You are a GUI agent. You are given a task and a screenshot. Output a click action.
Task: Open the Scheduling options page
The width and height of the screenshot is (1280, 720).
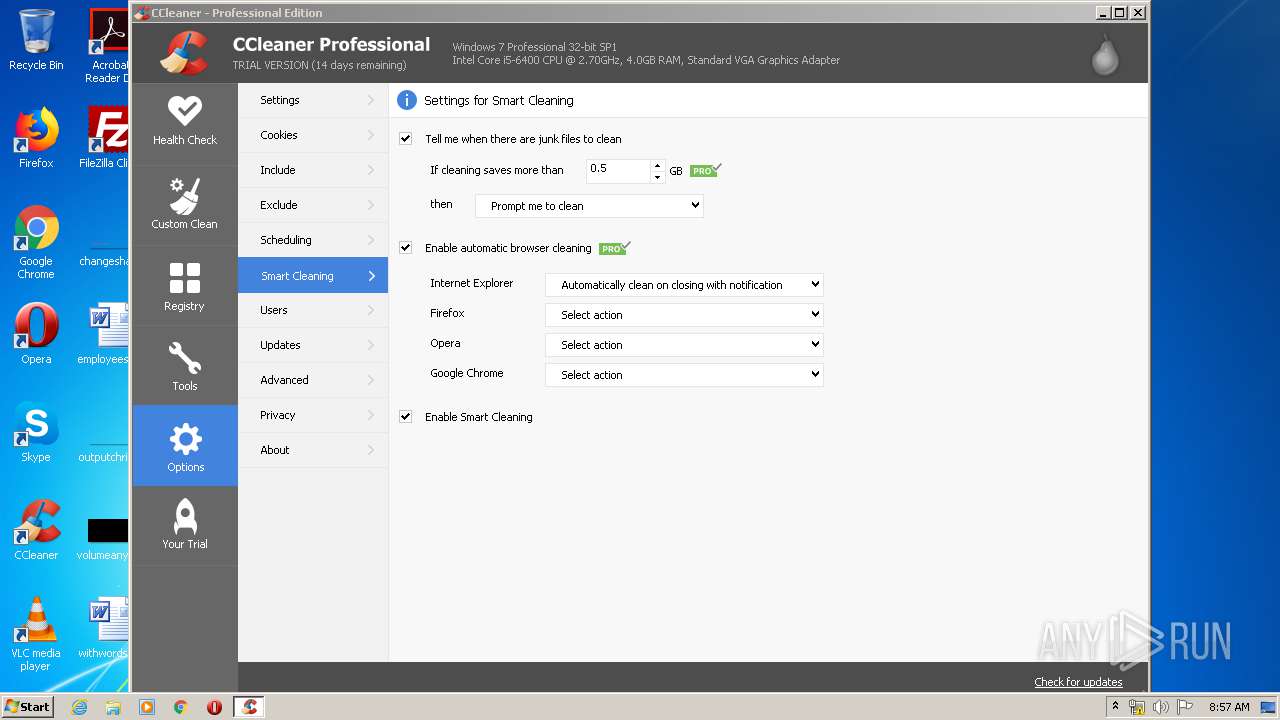coord(313,240)
